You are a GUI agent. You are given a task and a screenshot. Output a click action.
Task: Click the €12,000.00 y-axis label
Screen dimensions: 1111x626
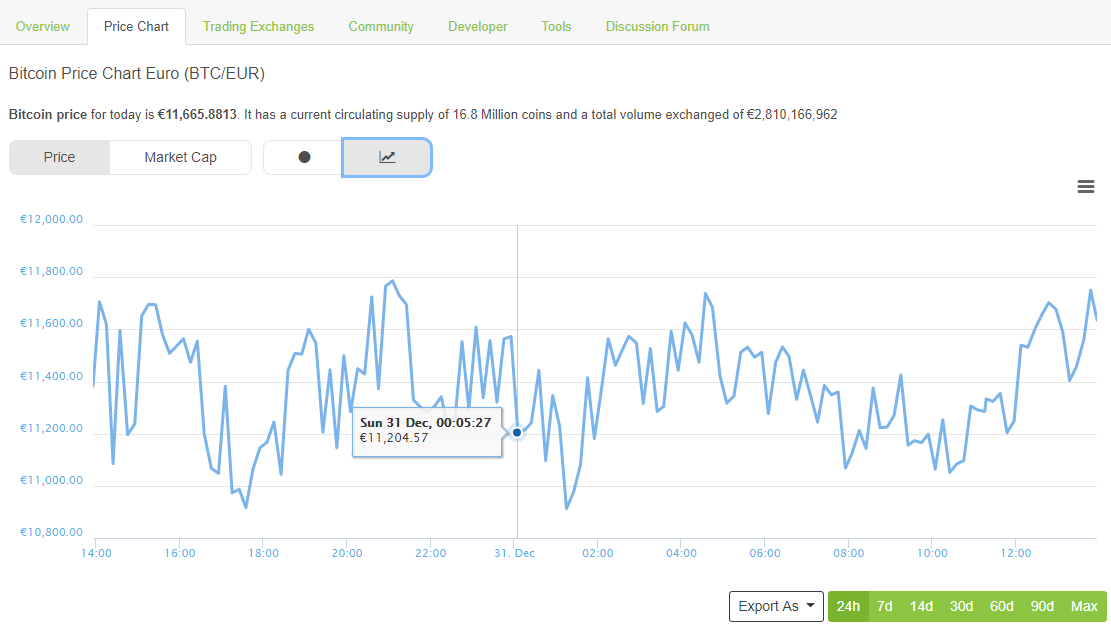tap(51, 219)
